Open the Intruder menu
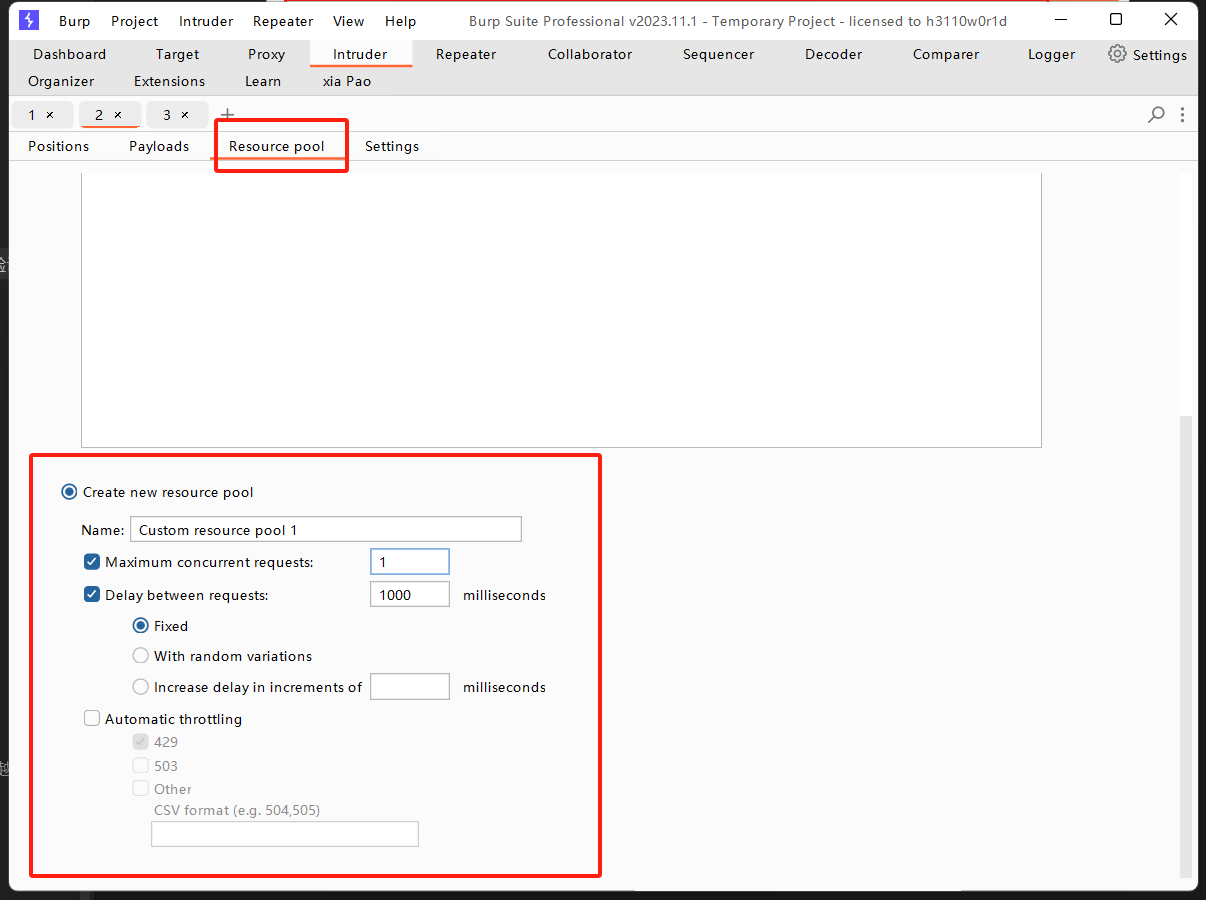This screenshot has height=900, width=1206. pyautogui.click(x=206, y=21)
